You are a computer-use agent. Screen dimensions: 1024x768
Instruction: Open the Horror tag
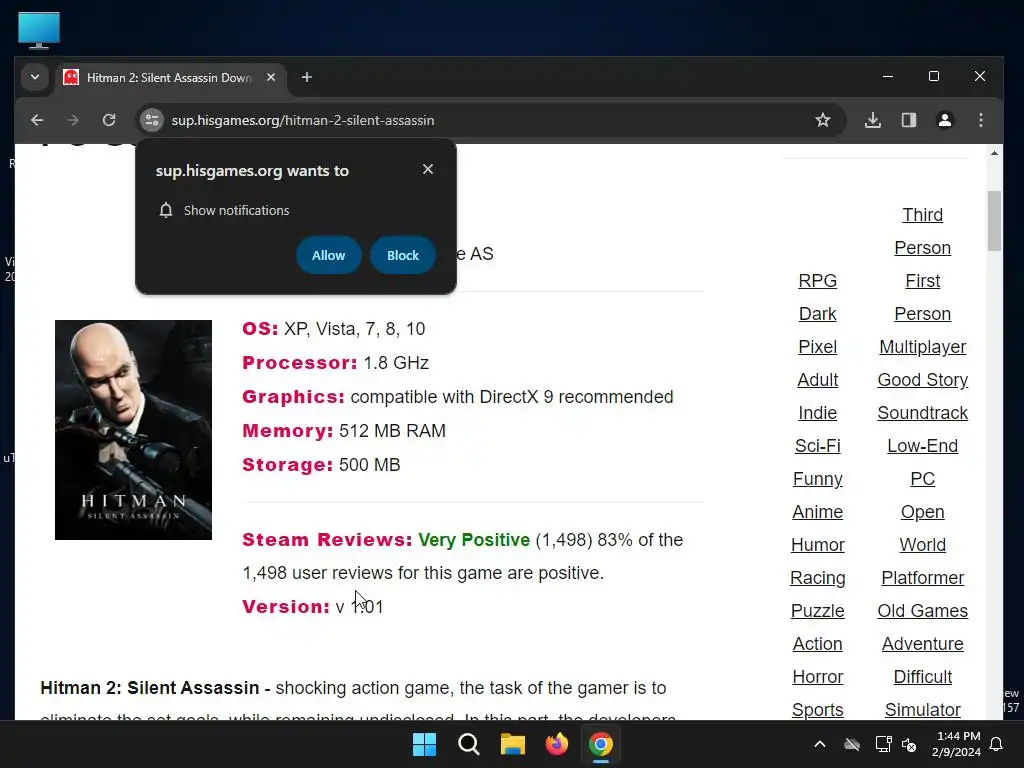pos(818,677)
